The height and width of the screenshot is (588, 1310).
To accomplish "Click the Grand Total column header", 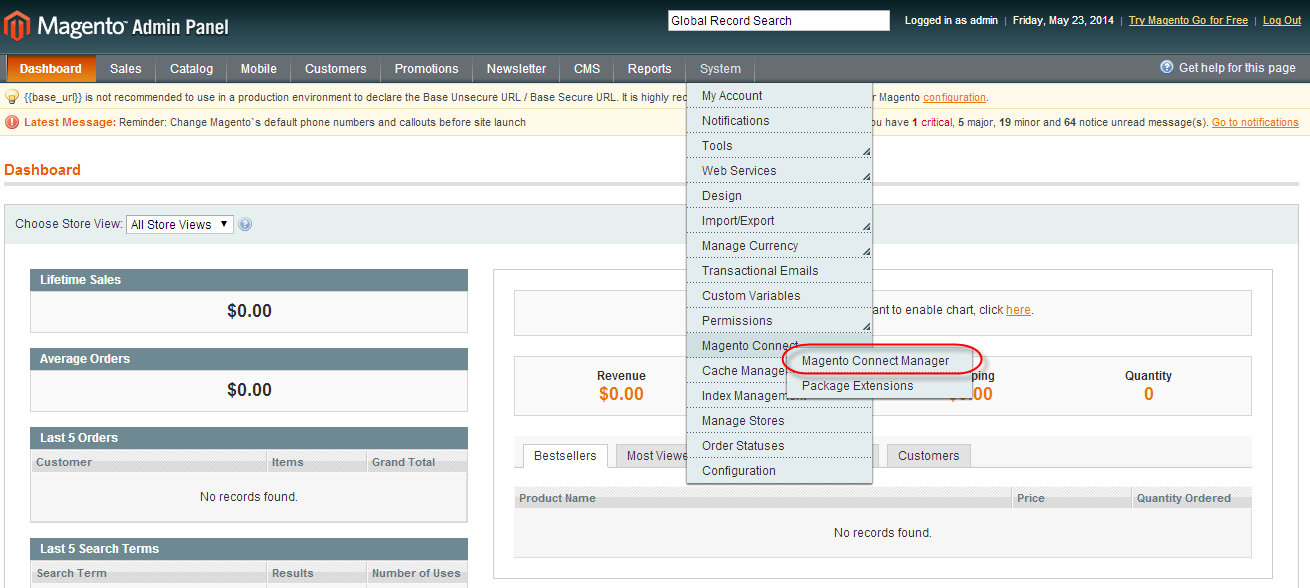I will click(417, 462).
